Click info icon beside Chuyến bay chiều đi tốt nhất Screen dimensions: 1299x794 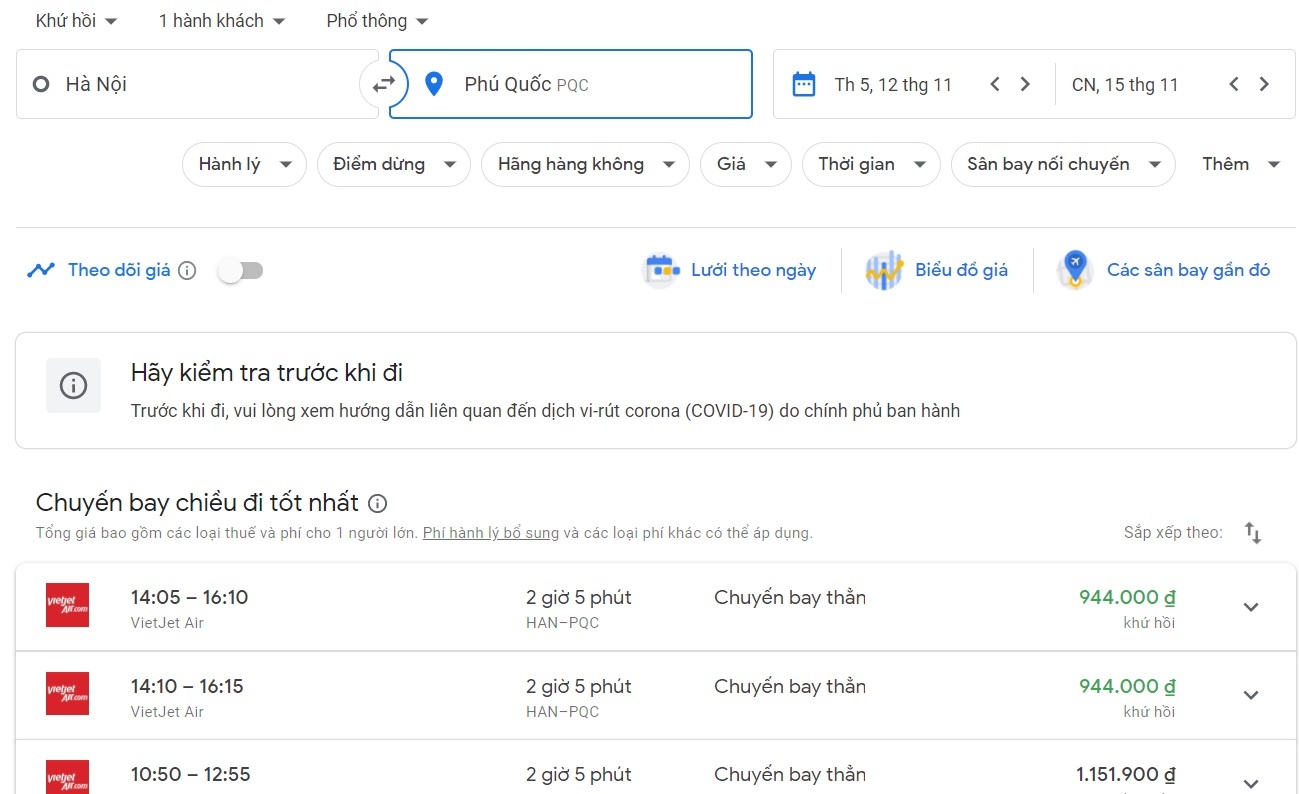[377, 503]
